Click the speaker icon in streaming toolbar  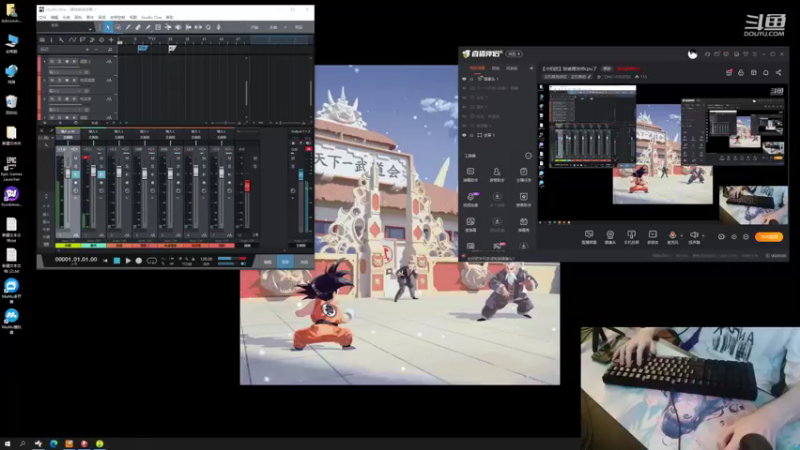694,235
